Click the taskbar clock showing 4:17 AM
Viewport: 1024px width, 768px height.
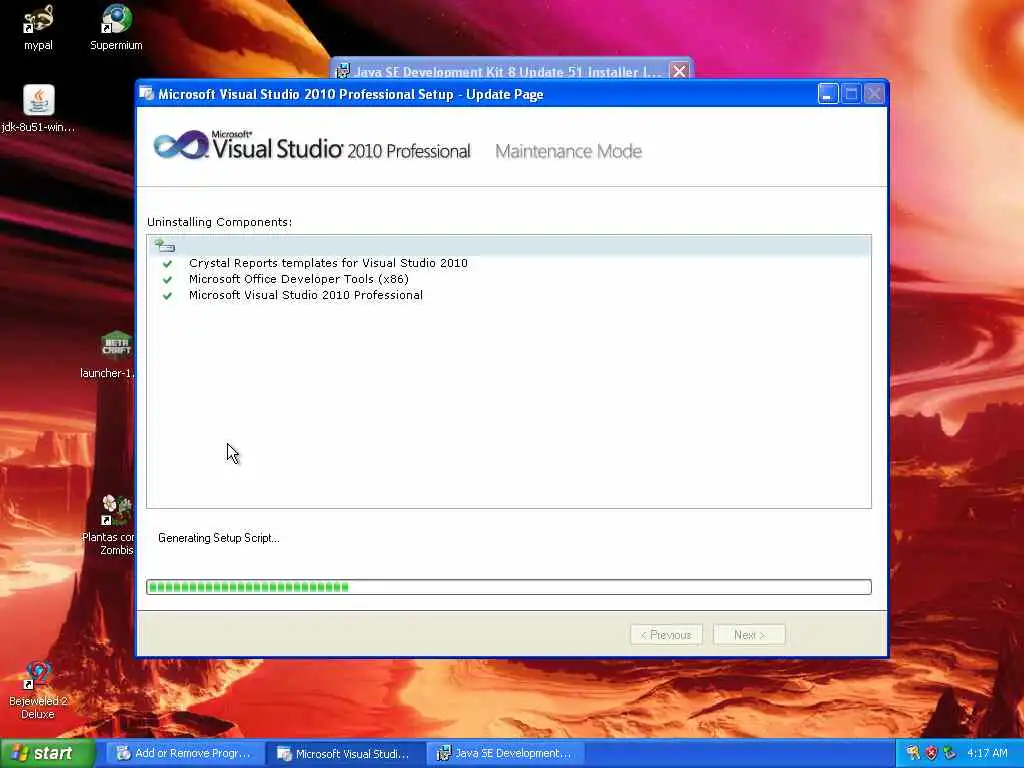coord(987,753)
